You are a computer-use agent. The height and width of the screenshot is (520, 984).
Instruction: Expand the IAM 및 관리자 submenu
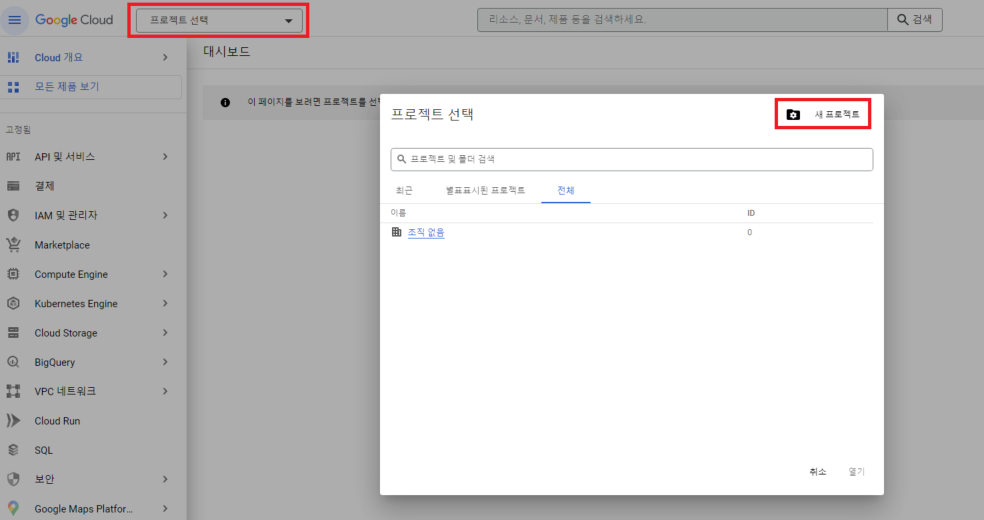(165, 215)
